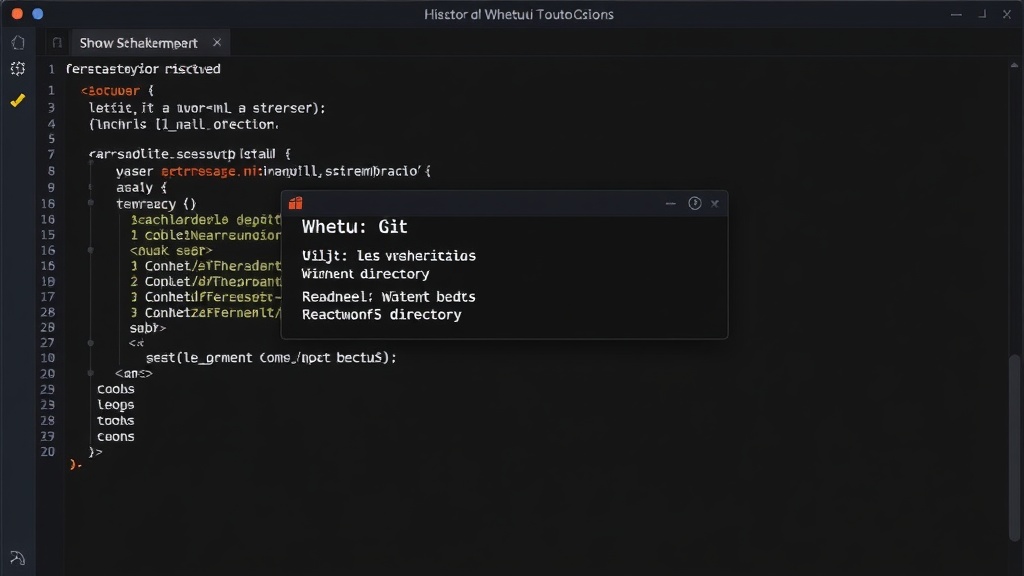Maximize the main editor window
This screenshot has height=576, width=1024.
point(982,14)
